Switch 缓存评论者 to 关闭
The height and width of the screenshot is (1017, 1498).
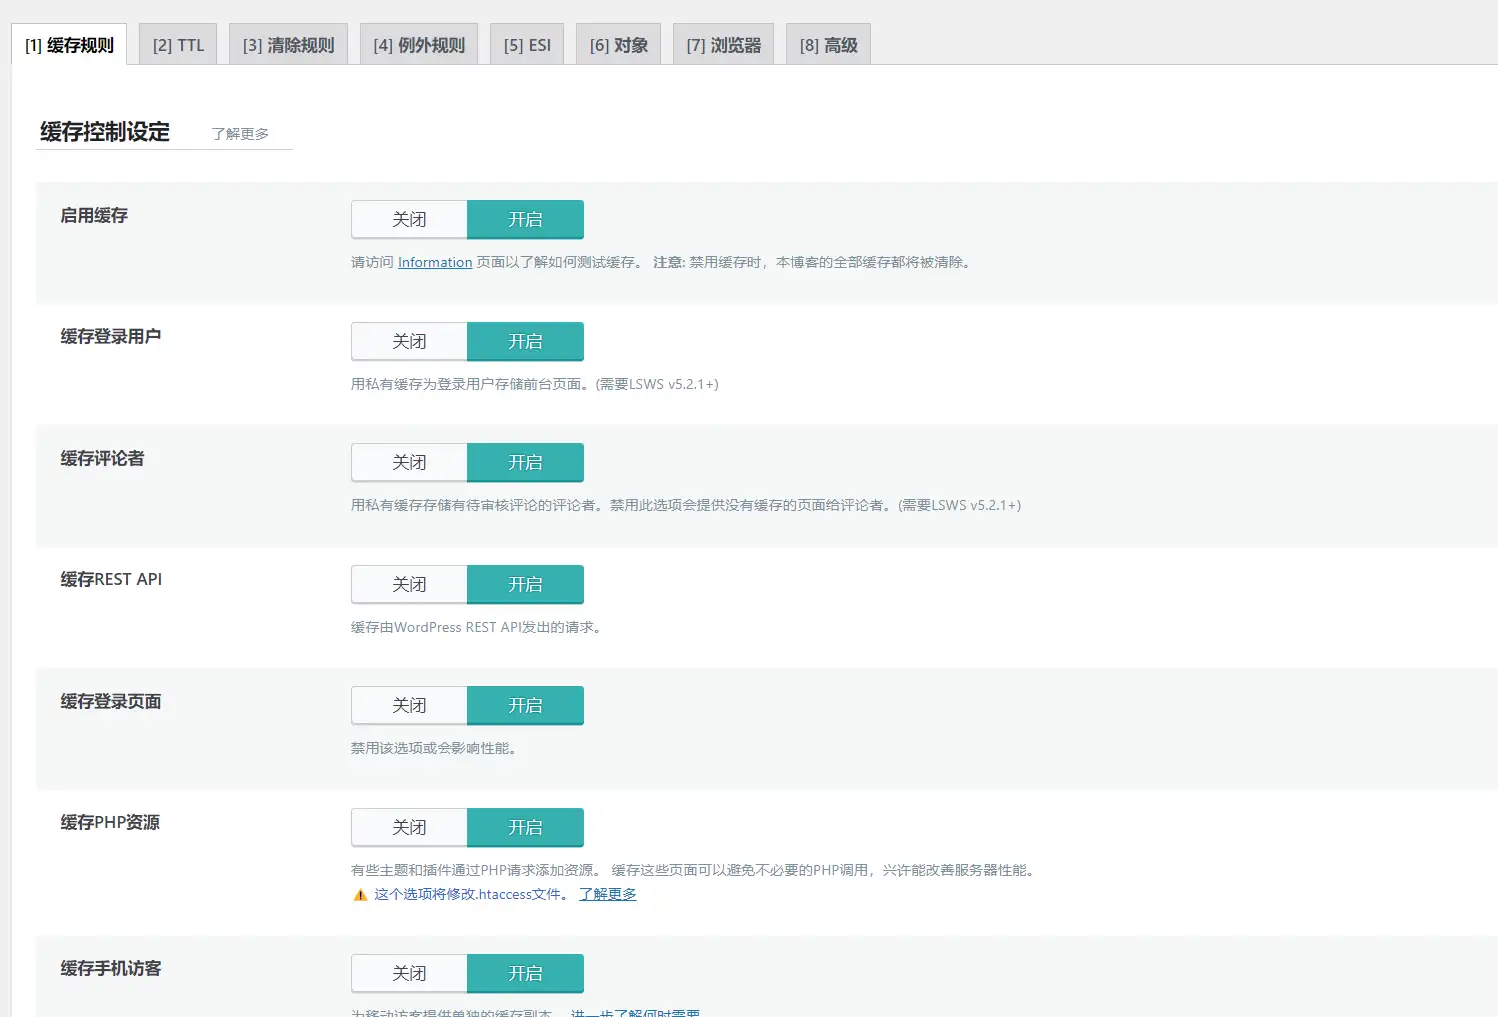click(409, 463)
